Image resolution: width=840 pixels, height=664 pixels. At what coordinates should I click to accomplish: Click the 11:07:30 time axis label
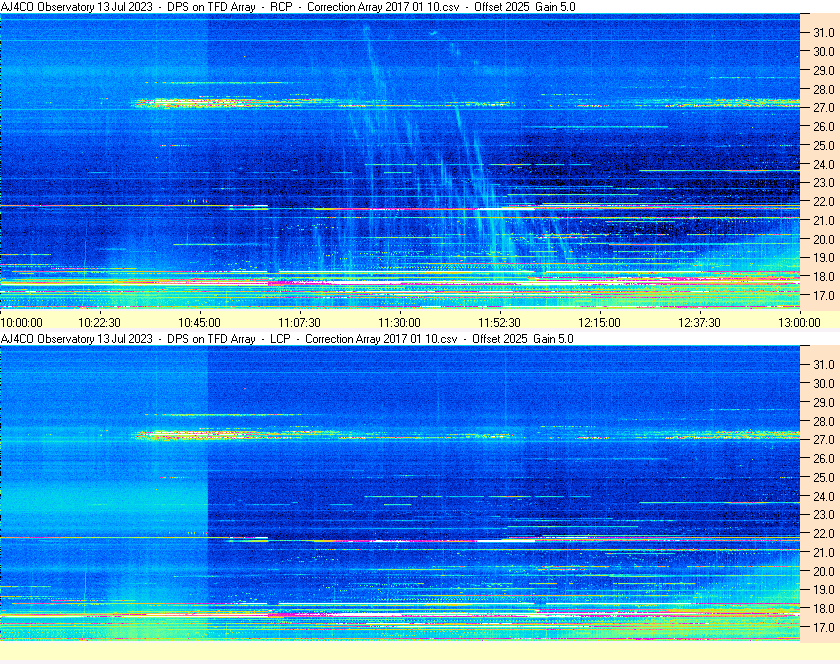tap(299, 323)
